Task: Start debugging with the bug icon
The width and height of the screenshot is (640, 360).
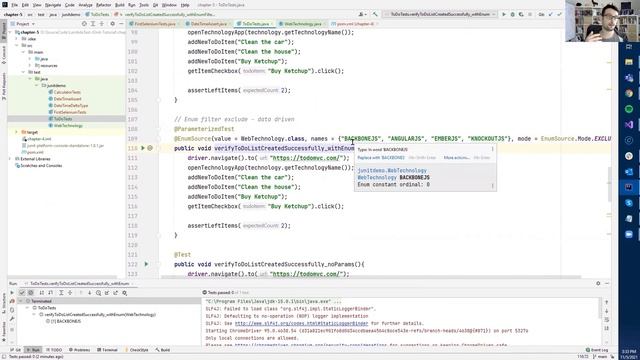Action: coord(513,14)
